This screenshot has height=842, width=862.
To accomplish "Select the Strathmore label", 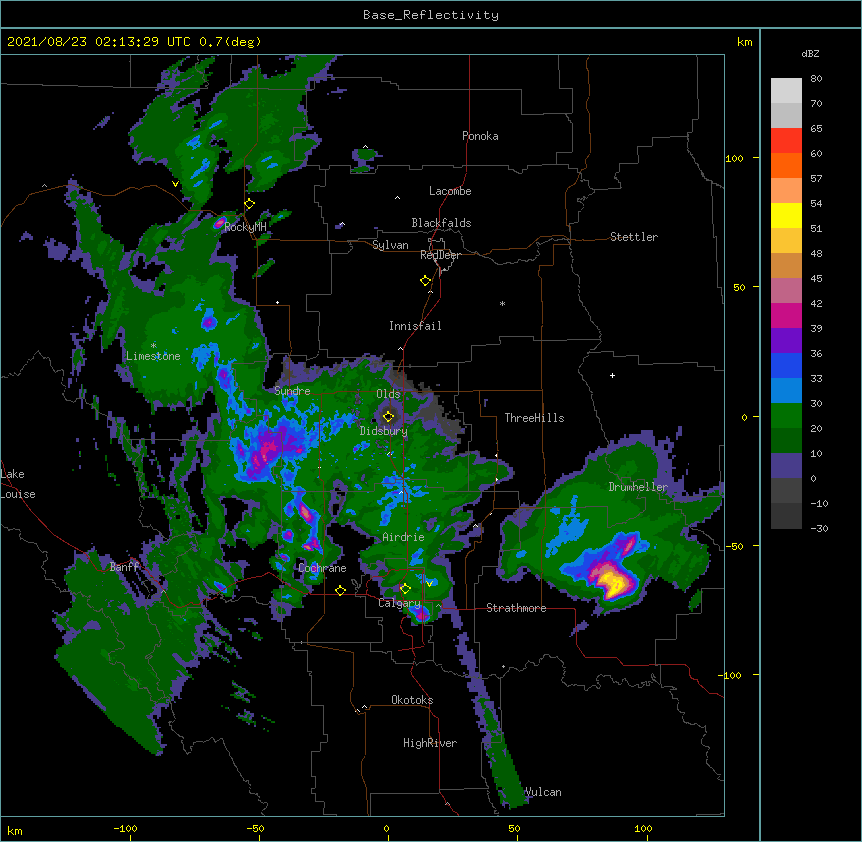I will 516,608.
